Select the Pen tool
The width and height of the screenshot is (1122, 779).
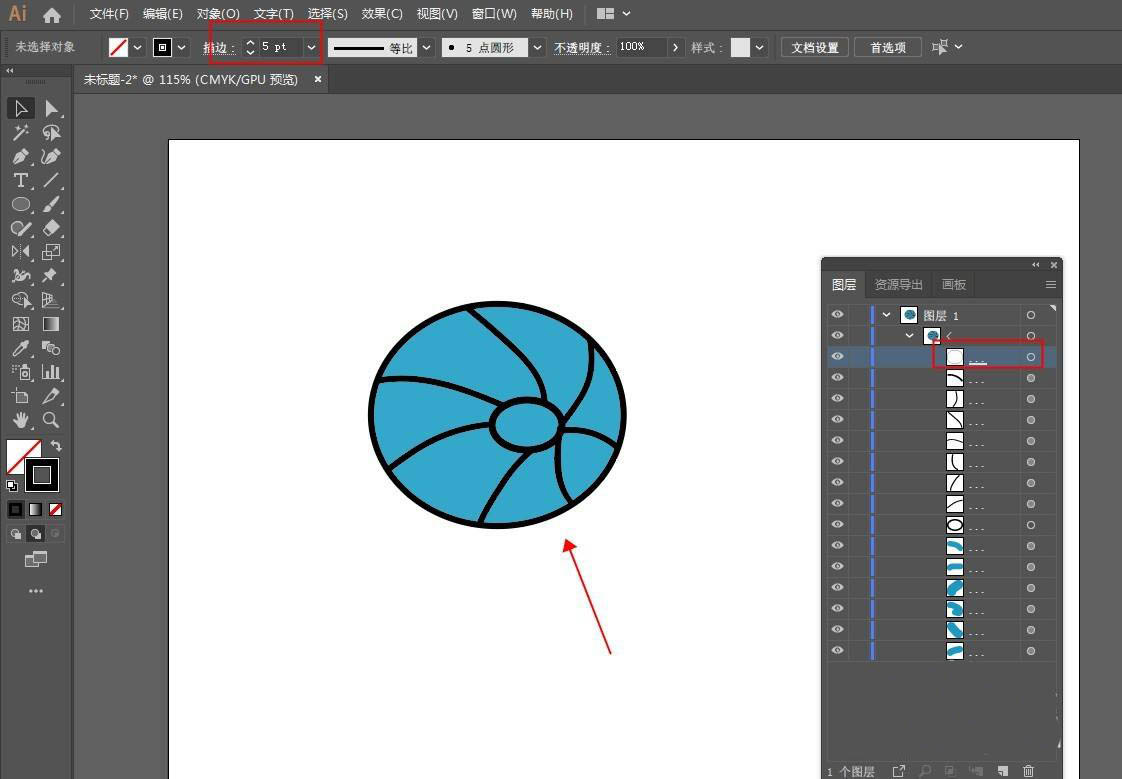pyautogui.click(x=20, y=156)
